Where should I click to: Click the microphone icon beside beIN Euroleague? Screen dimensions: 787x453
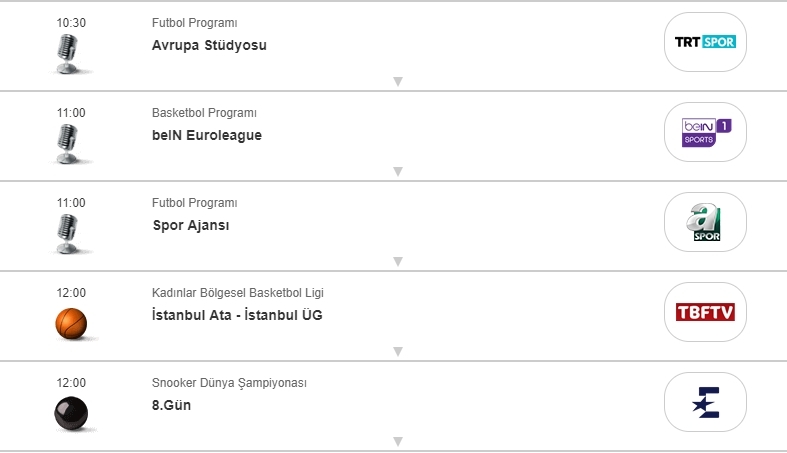(x=69, y=143)
